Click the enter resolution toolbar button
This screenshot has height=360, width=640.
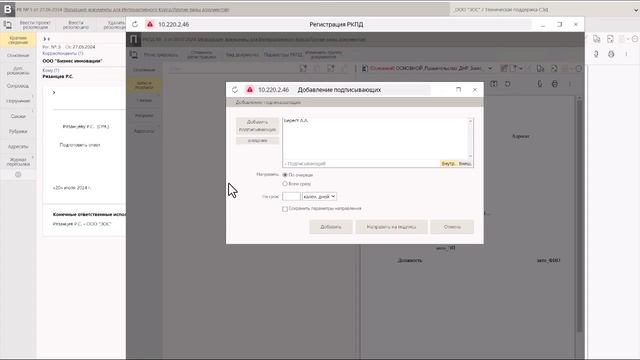click(x=76, y=25)
